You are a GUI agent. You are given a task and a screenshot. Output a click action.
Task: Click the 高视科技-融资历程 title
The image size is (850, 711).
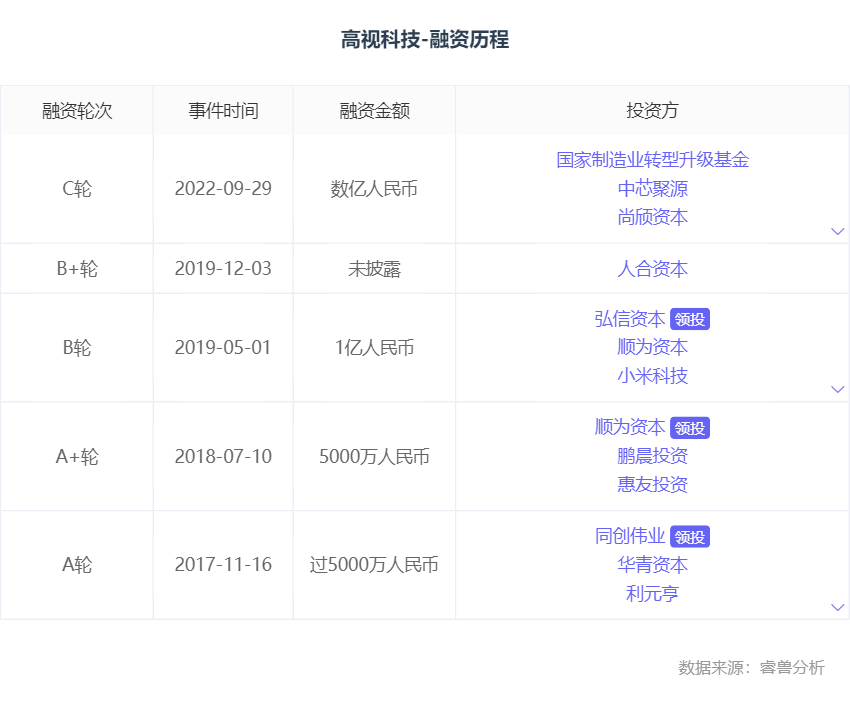click(425, 40)
